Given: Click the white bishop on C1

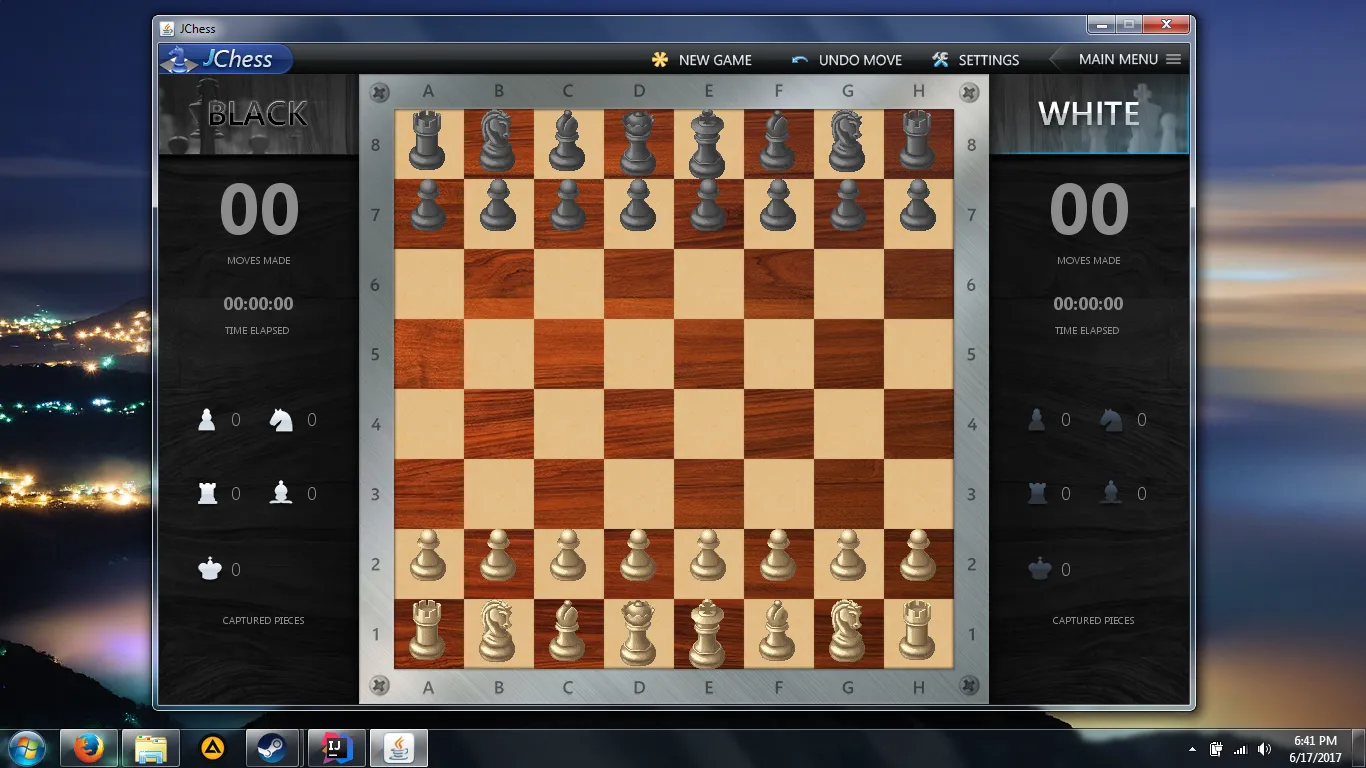Looking at the screenshot, I should (568, 634).
